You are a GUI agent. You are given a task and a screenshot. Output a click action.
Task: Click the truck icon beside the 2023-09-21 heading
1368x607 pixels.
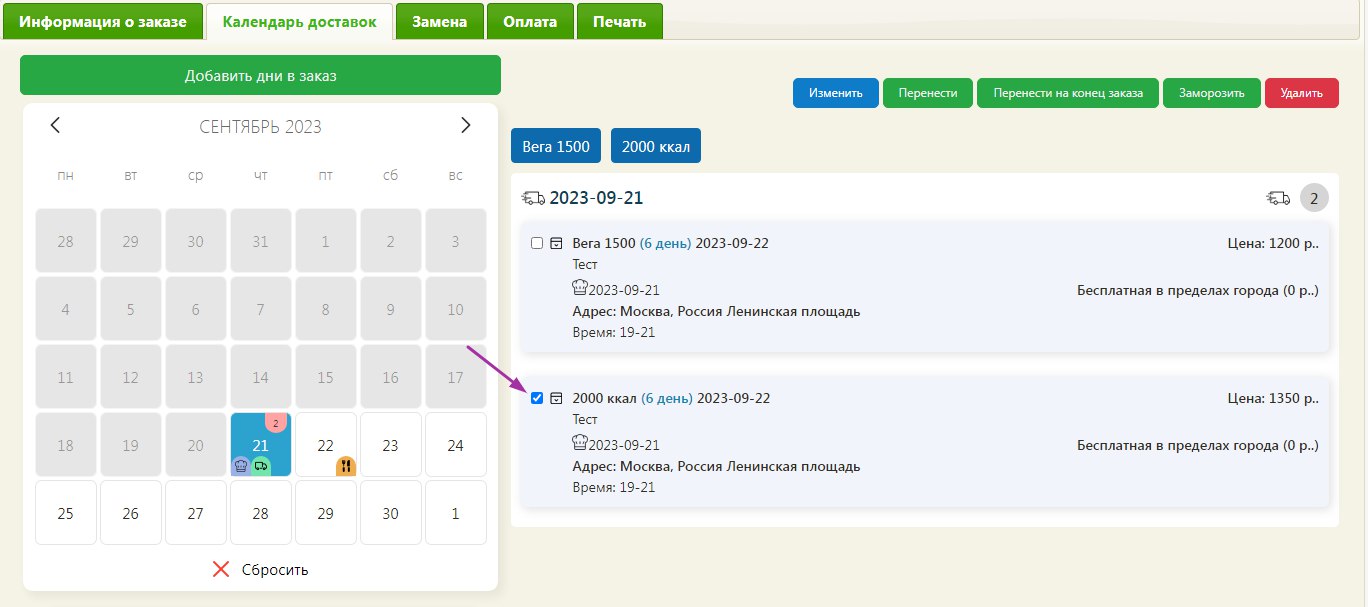tap(533, 198)
